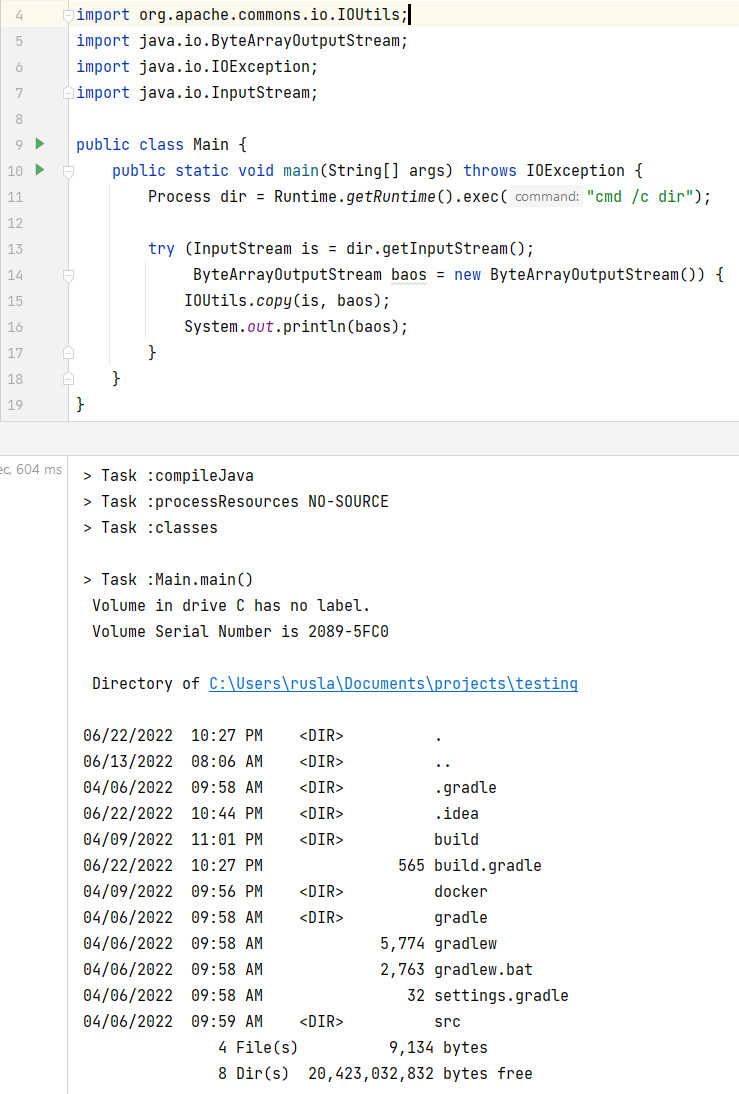Place cursor on System.out.println statement
The height and width of the screenshot is (1094, 739).
(296, 327)
